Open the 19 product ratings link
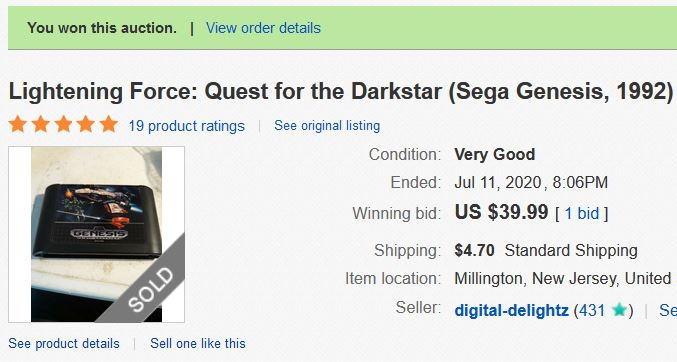 tap(187, 126)
